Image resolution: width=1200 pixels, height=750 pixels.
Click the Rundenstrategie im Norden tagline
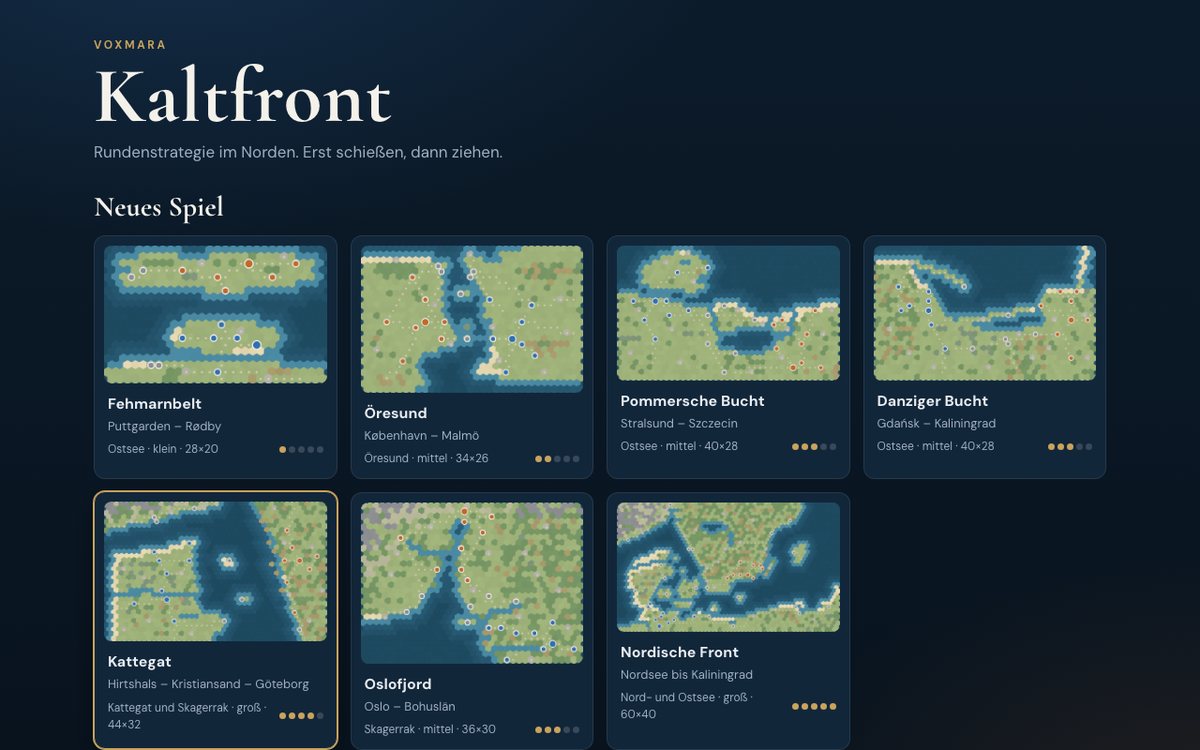[x=298, y=152]
